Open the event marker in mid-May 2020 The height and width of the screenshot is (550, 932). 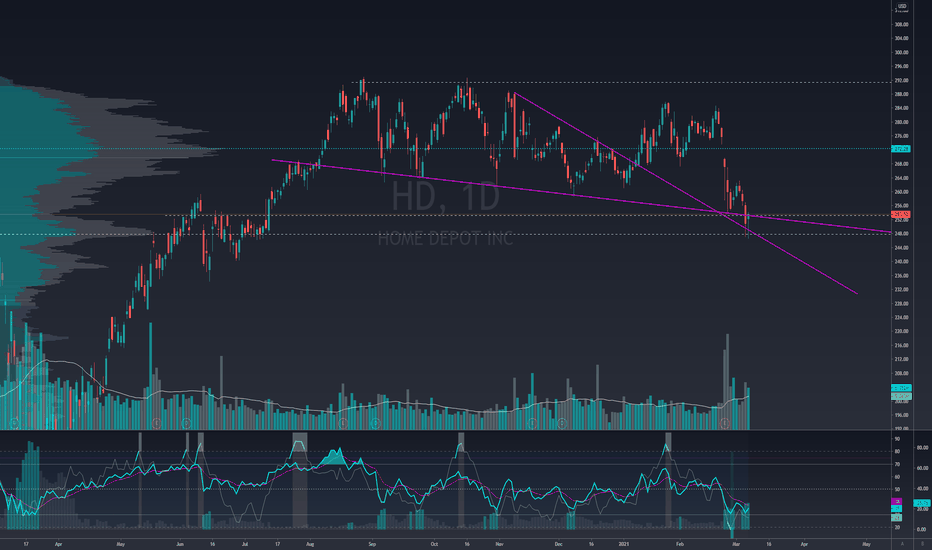[156, 423]
